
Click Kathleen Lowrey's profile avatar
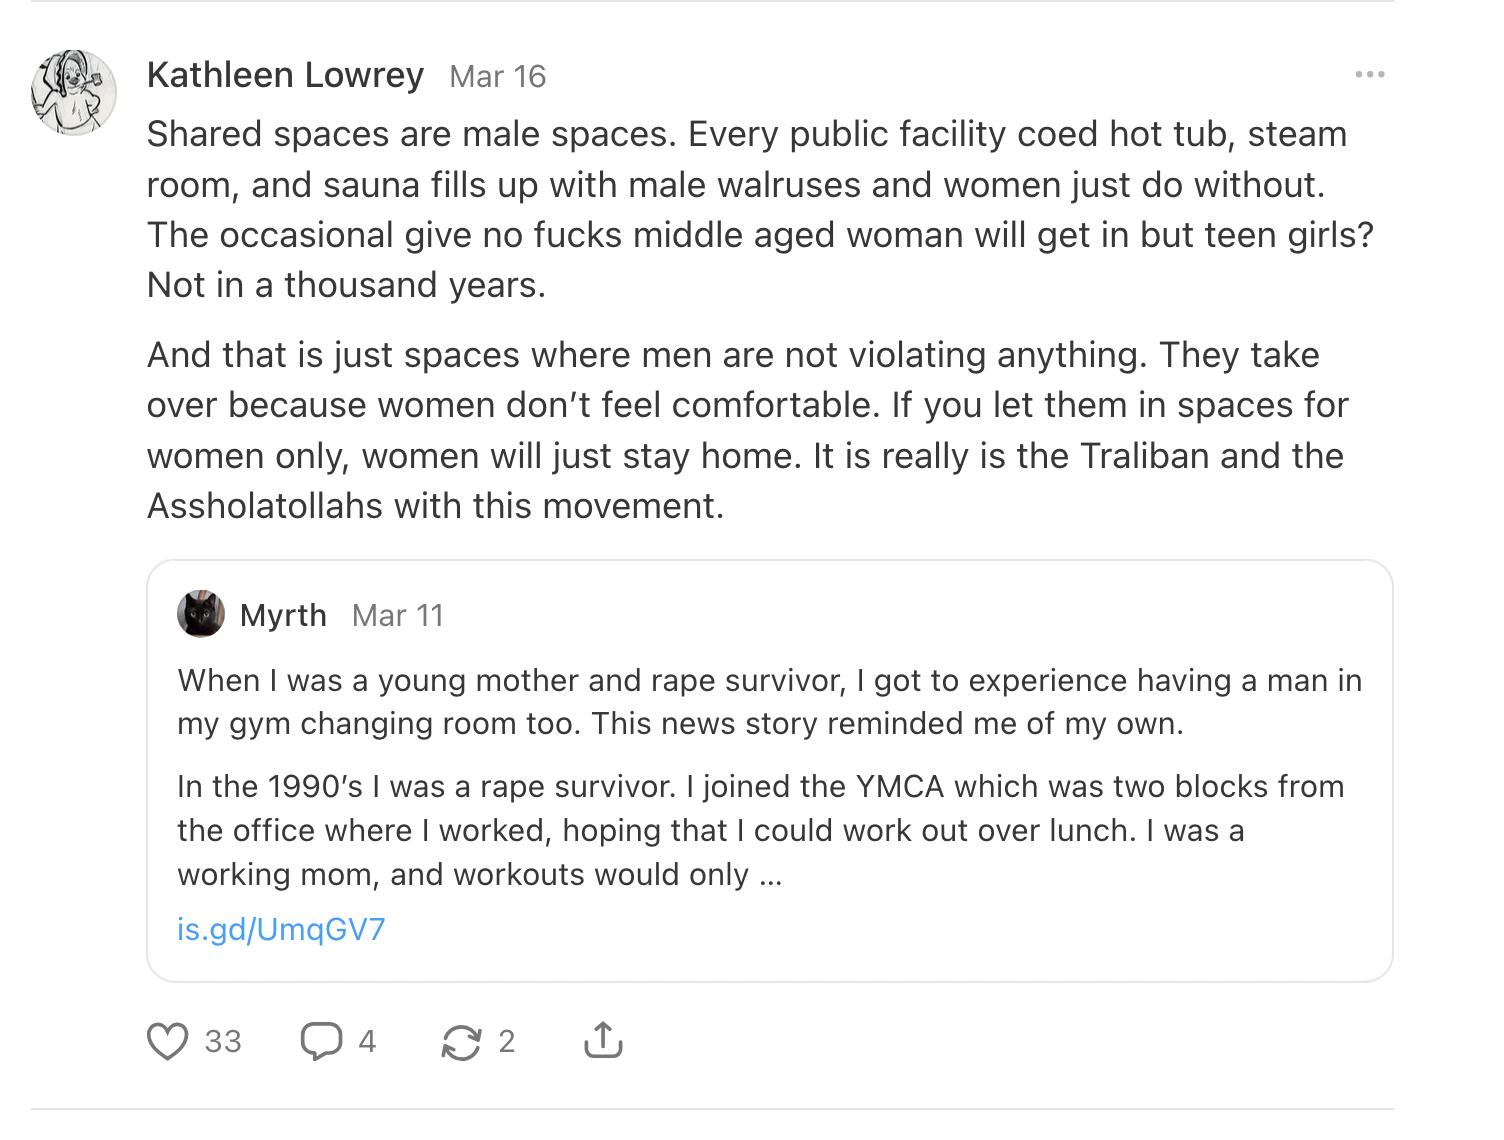(x=74, y=93)
